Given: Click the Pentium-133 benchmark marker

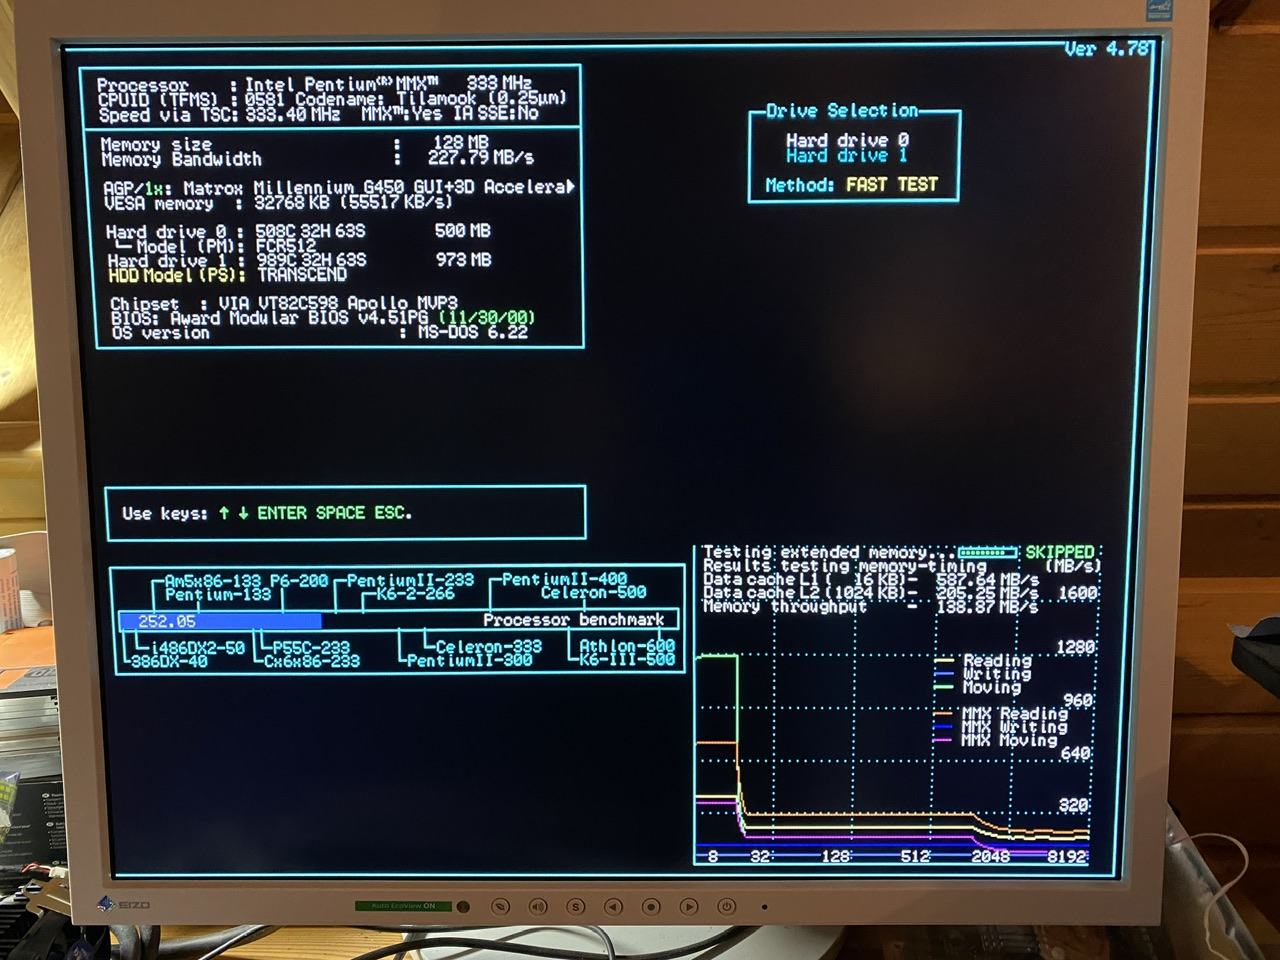Looking at the screenshot, I should 217,595.
